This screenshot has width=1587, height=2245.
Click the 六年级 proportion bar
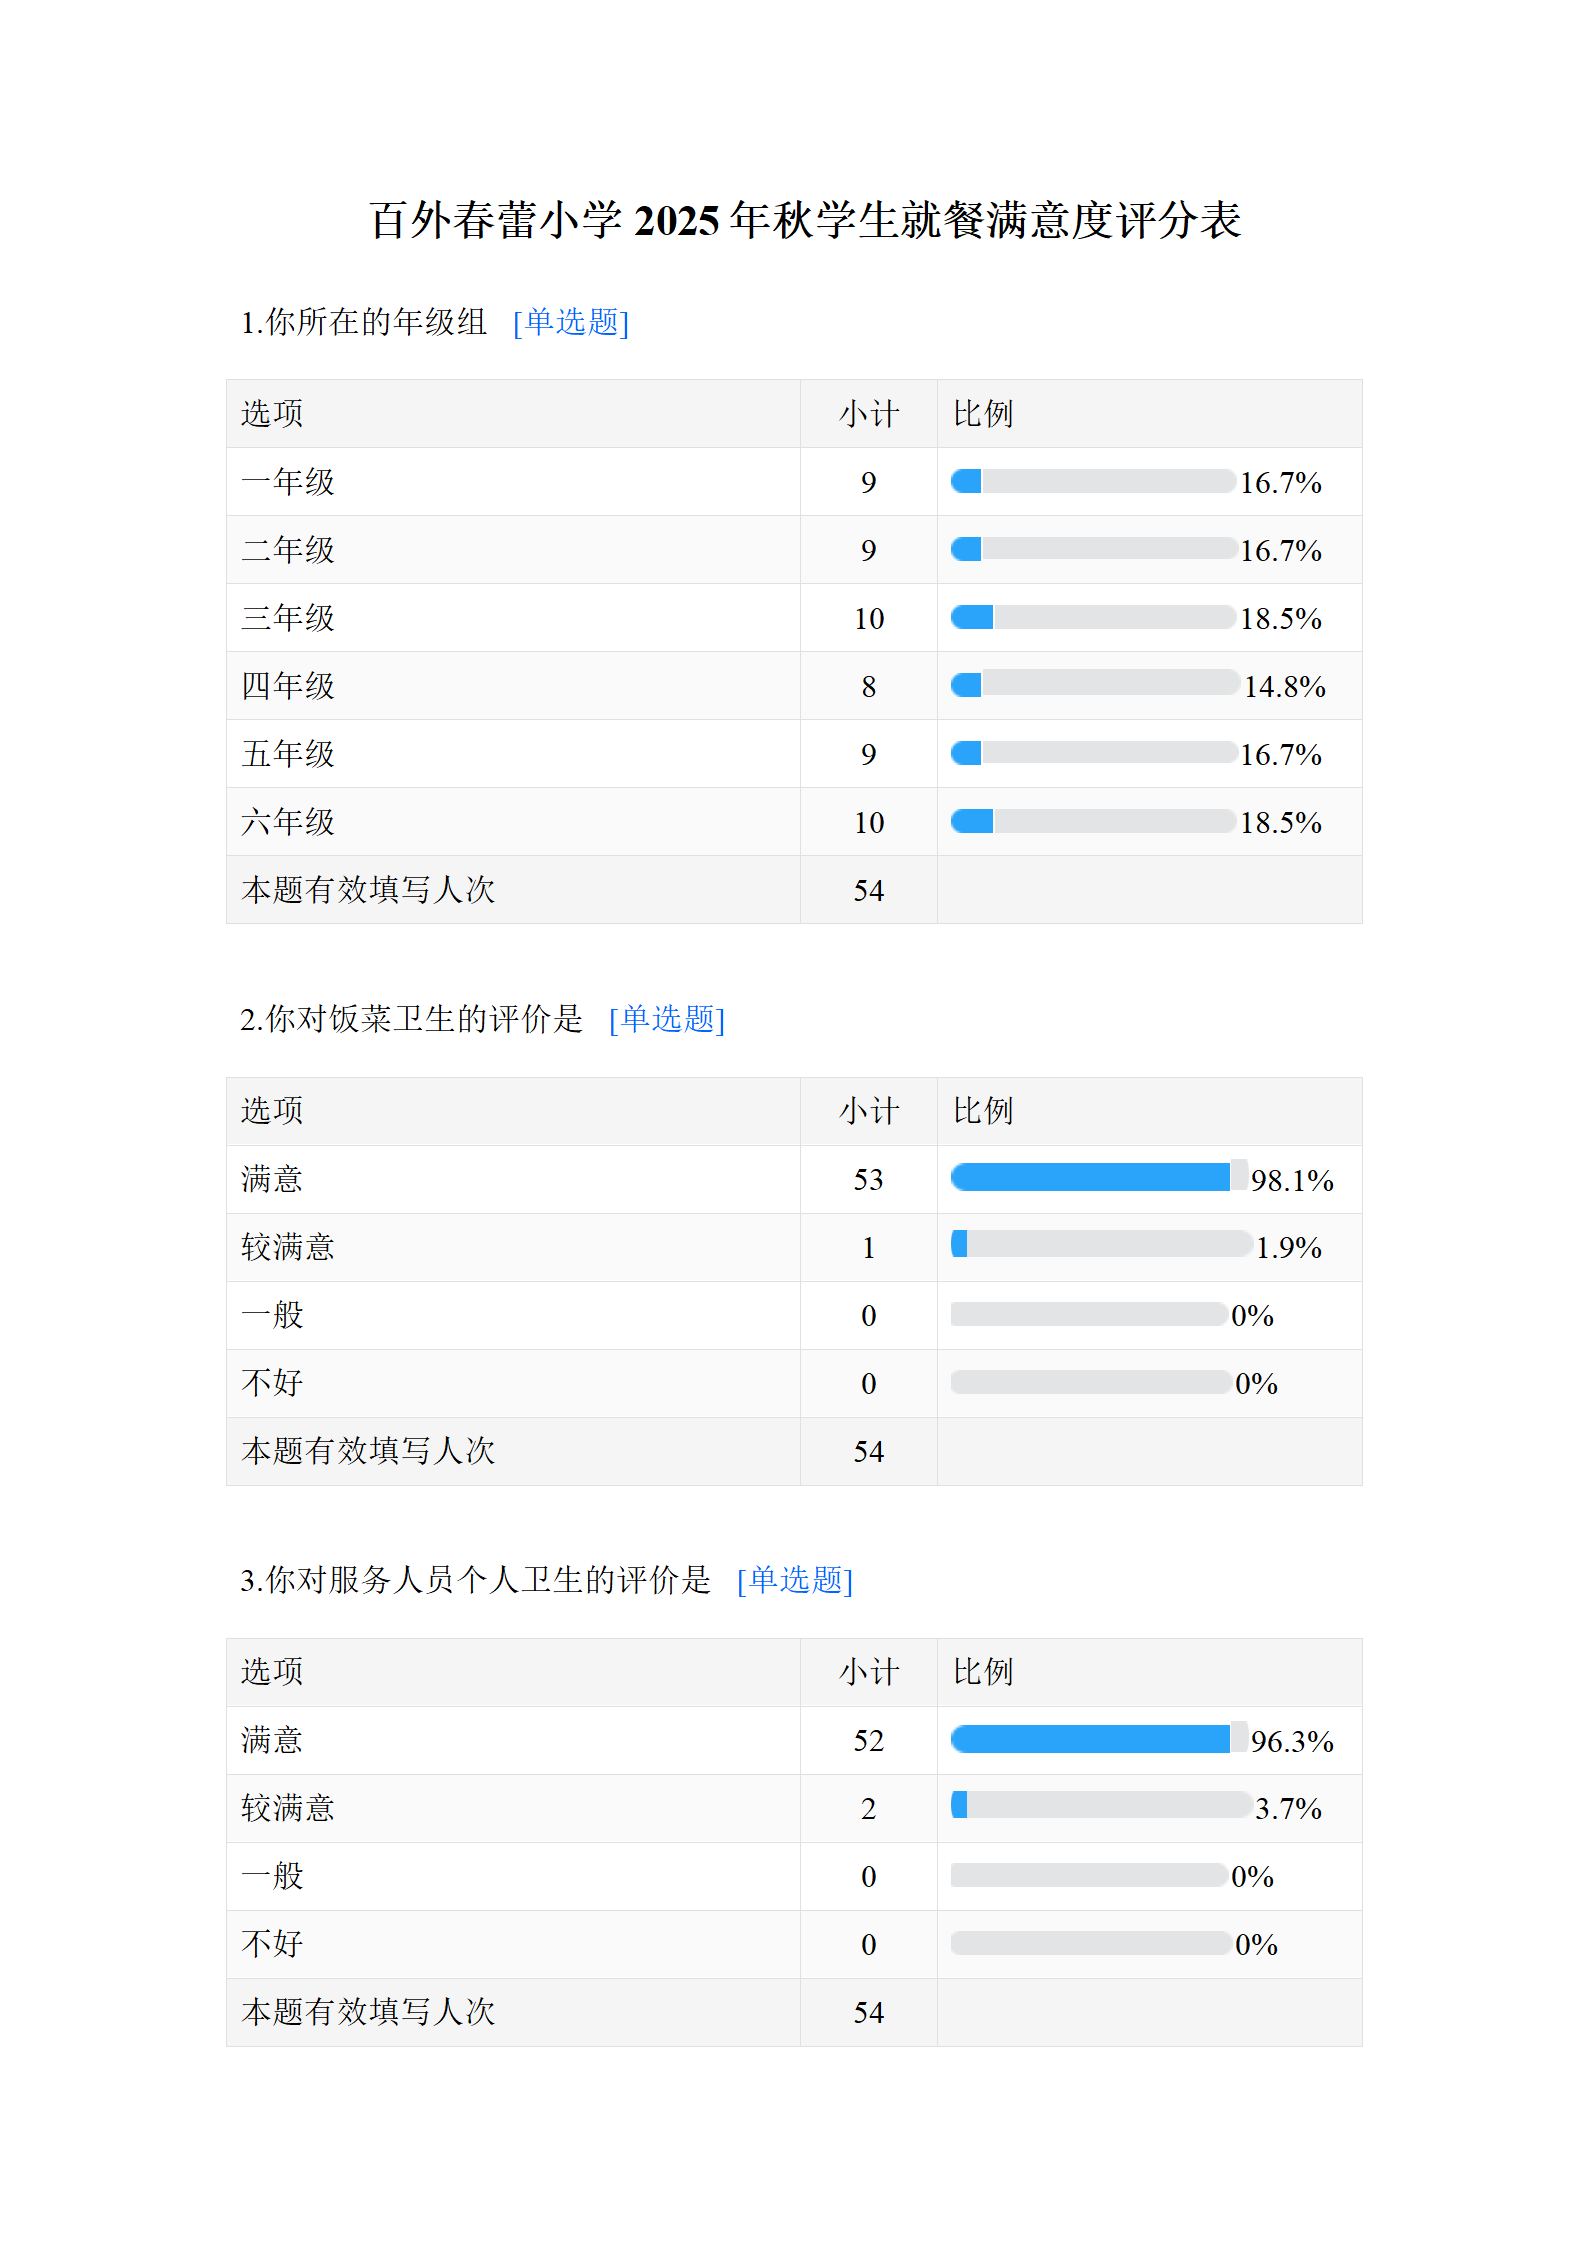click(1093, 822)
